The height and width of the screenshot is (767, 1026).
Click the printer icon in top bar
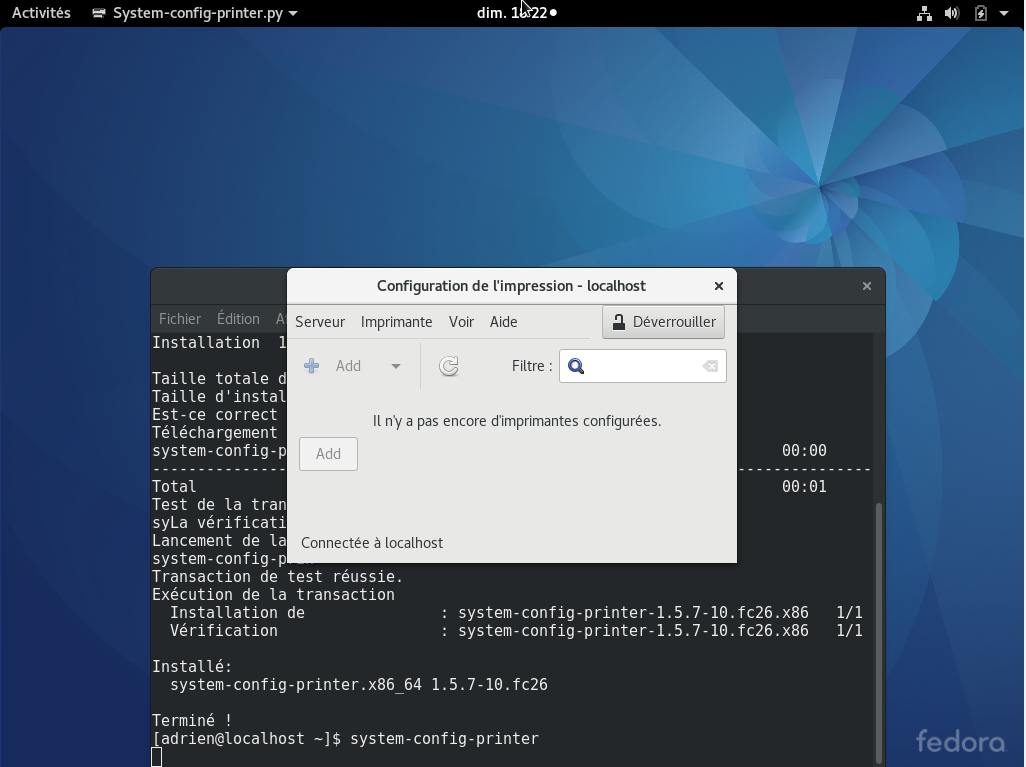pyautogui.click(x=99, y=13)
